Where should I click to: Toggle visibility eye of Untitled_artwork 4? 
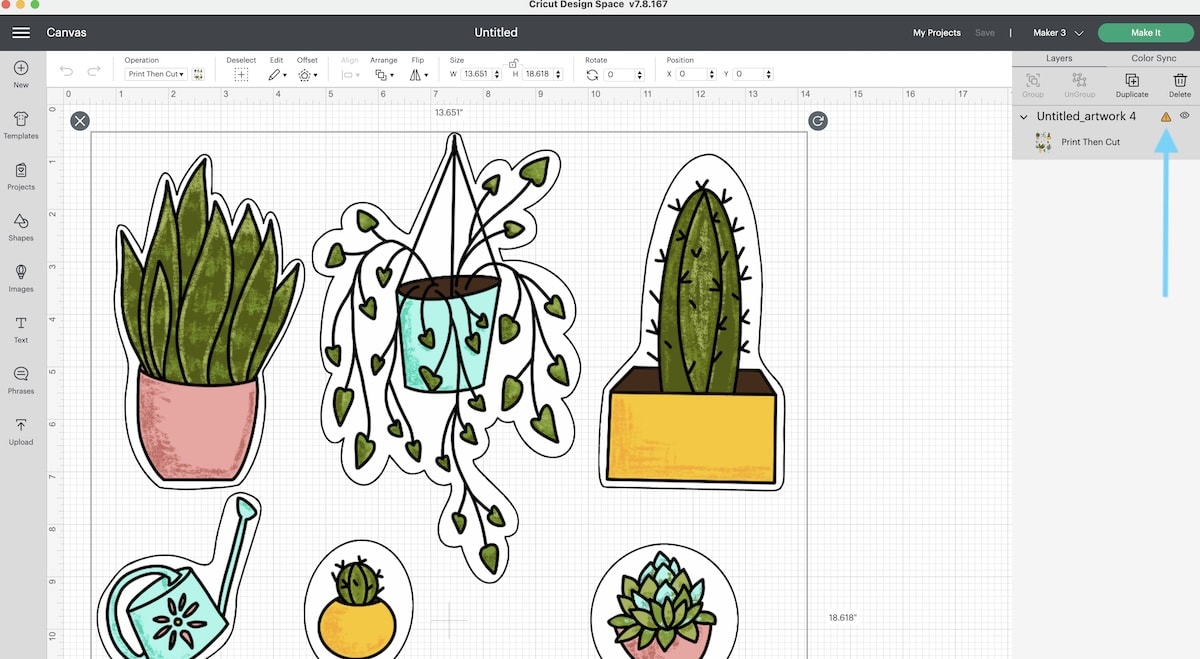1184,116
